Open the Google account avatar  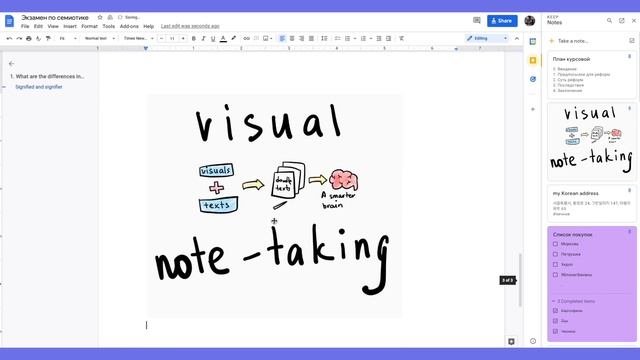click(x=530, y=20)
